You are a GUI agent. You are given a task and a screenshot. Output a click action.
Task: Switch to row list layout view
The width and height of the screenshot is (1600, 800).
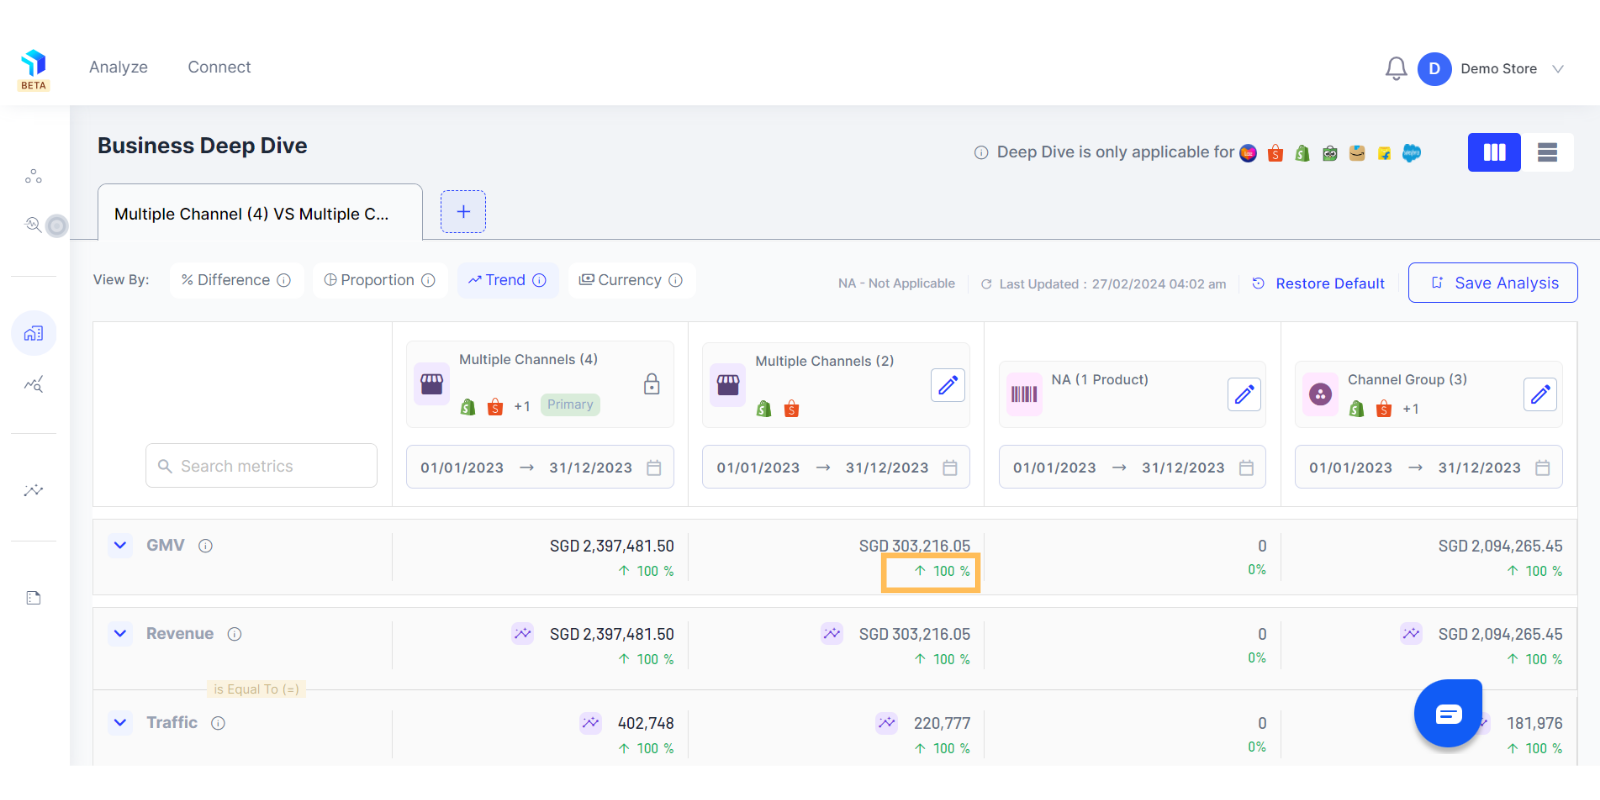pyautogui.click(x=1547, y=152)
